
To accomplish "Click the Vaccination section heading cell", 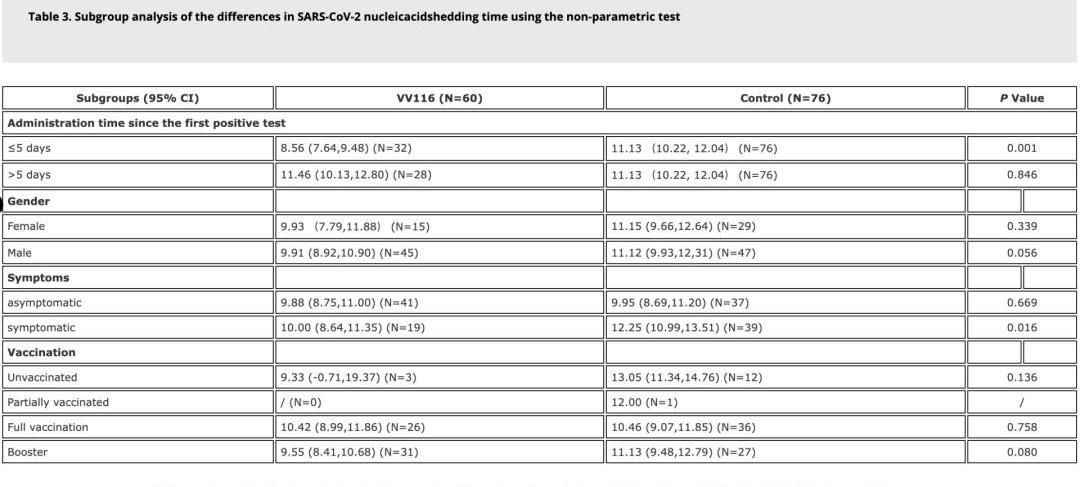I will pos(41,352).
